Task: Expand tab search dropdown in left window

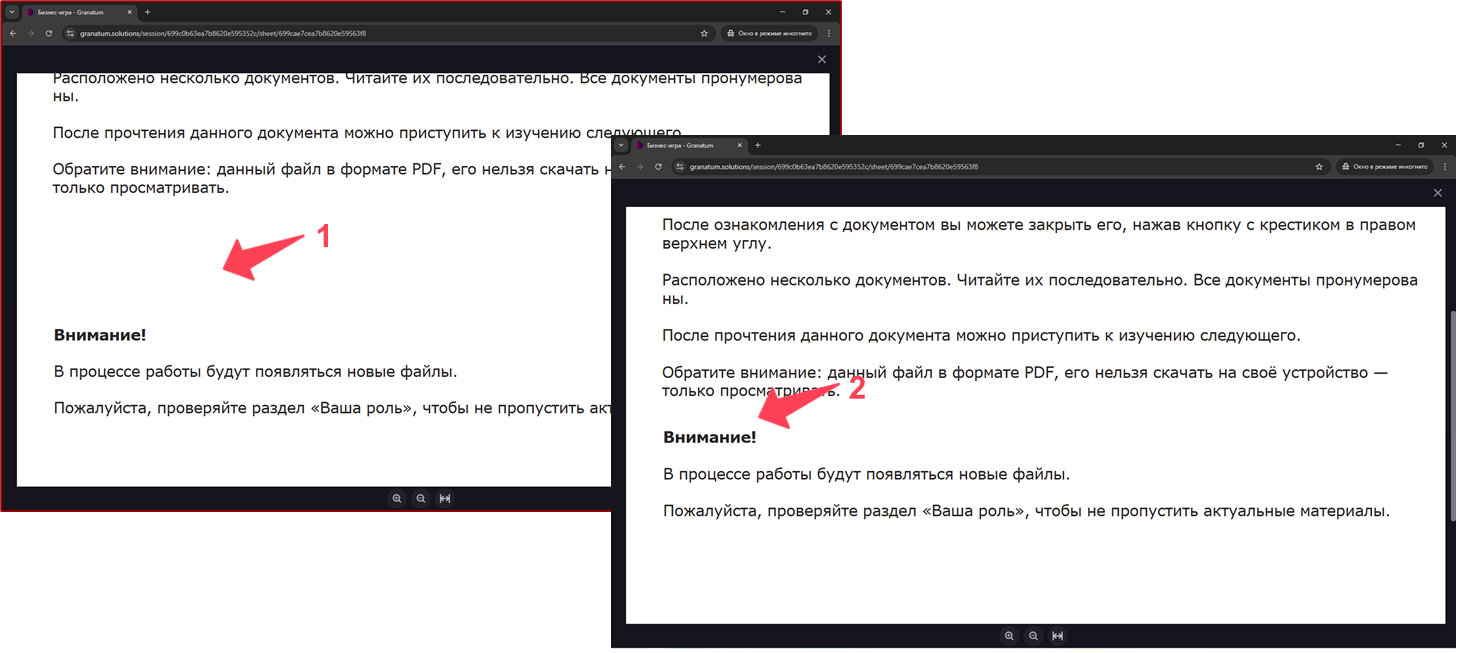Action: pyautogui.click(x=12, y=12)
